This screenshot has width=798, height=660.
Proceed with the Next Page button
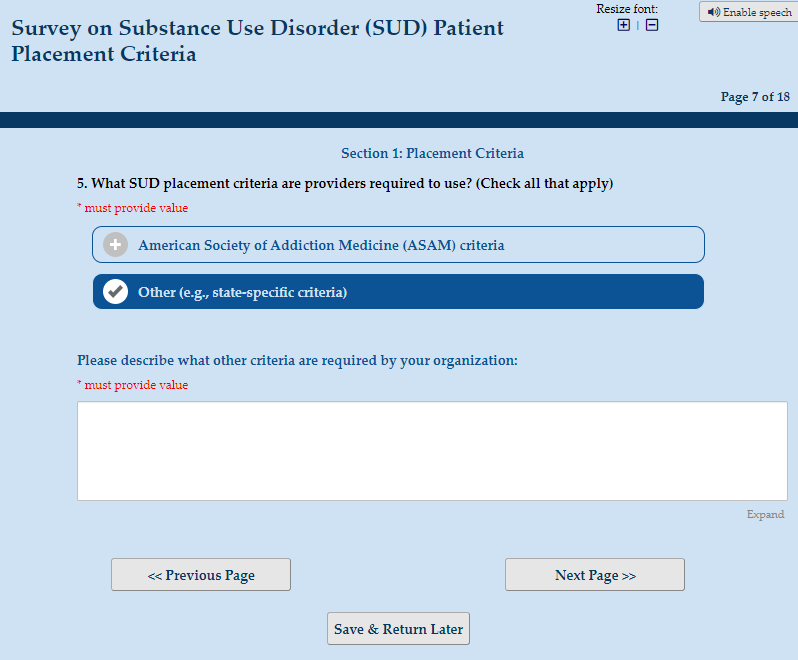(x=595, y=575)
